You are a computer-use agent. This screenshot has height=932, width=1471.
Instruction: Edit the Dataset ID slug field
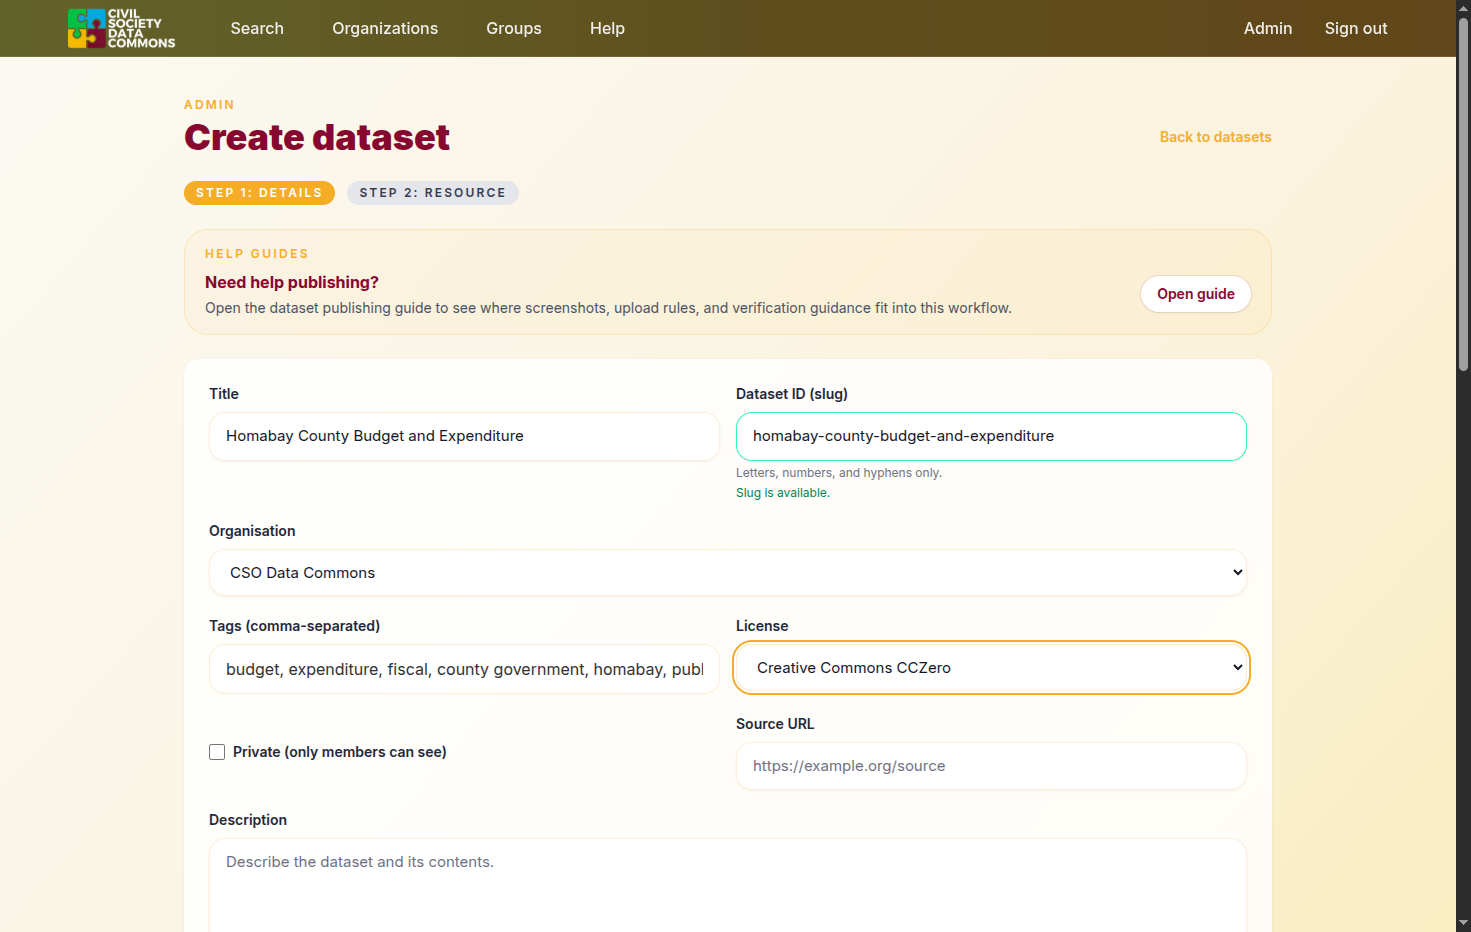(991, 436)
